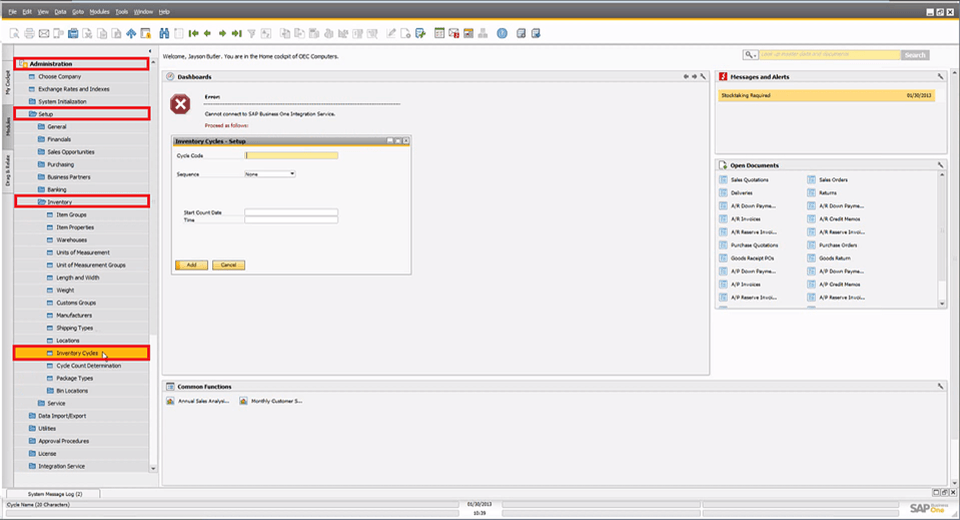The image size is (960, 520).
Task: Click the blue round Help icon
Action: (502, 34)
